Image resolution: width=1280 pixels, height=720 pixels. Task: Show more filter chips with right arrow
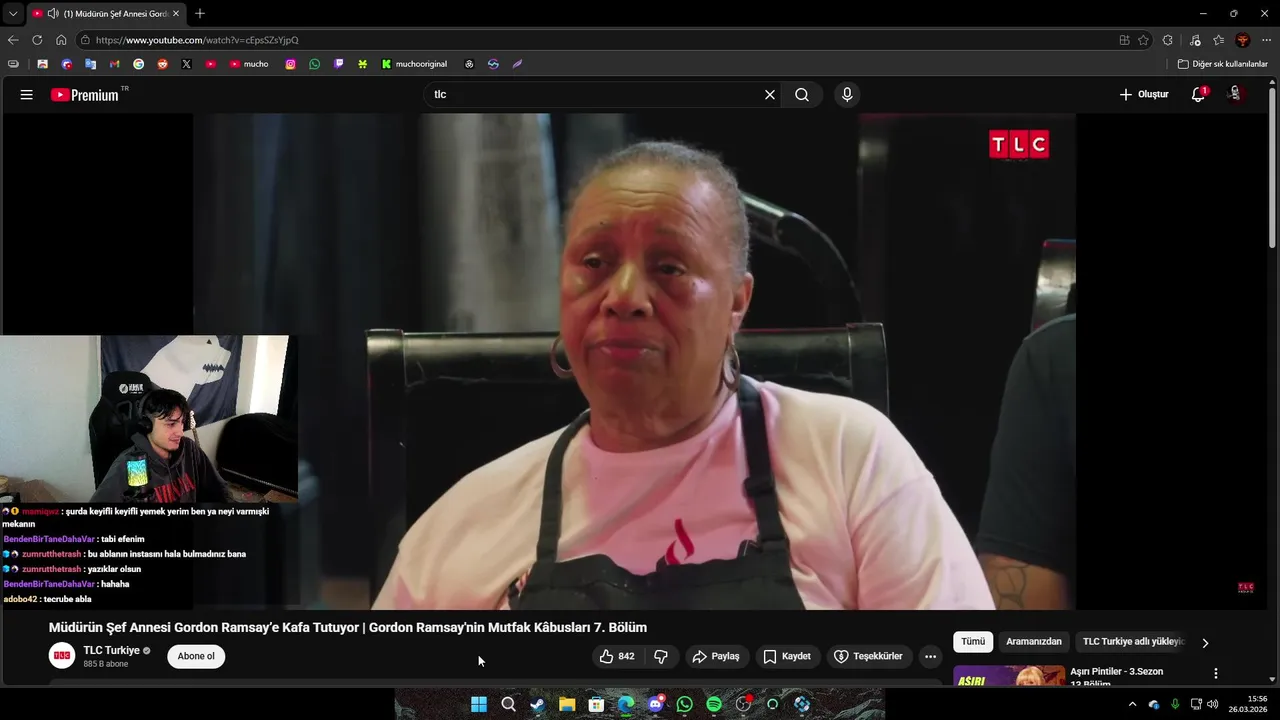click(1205, 643)
